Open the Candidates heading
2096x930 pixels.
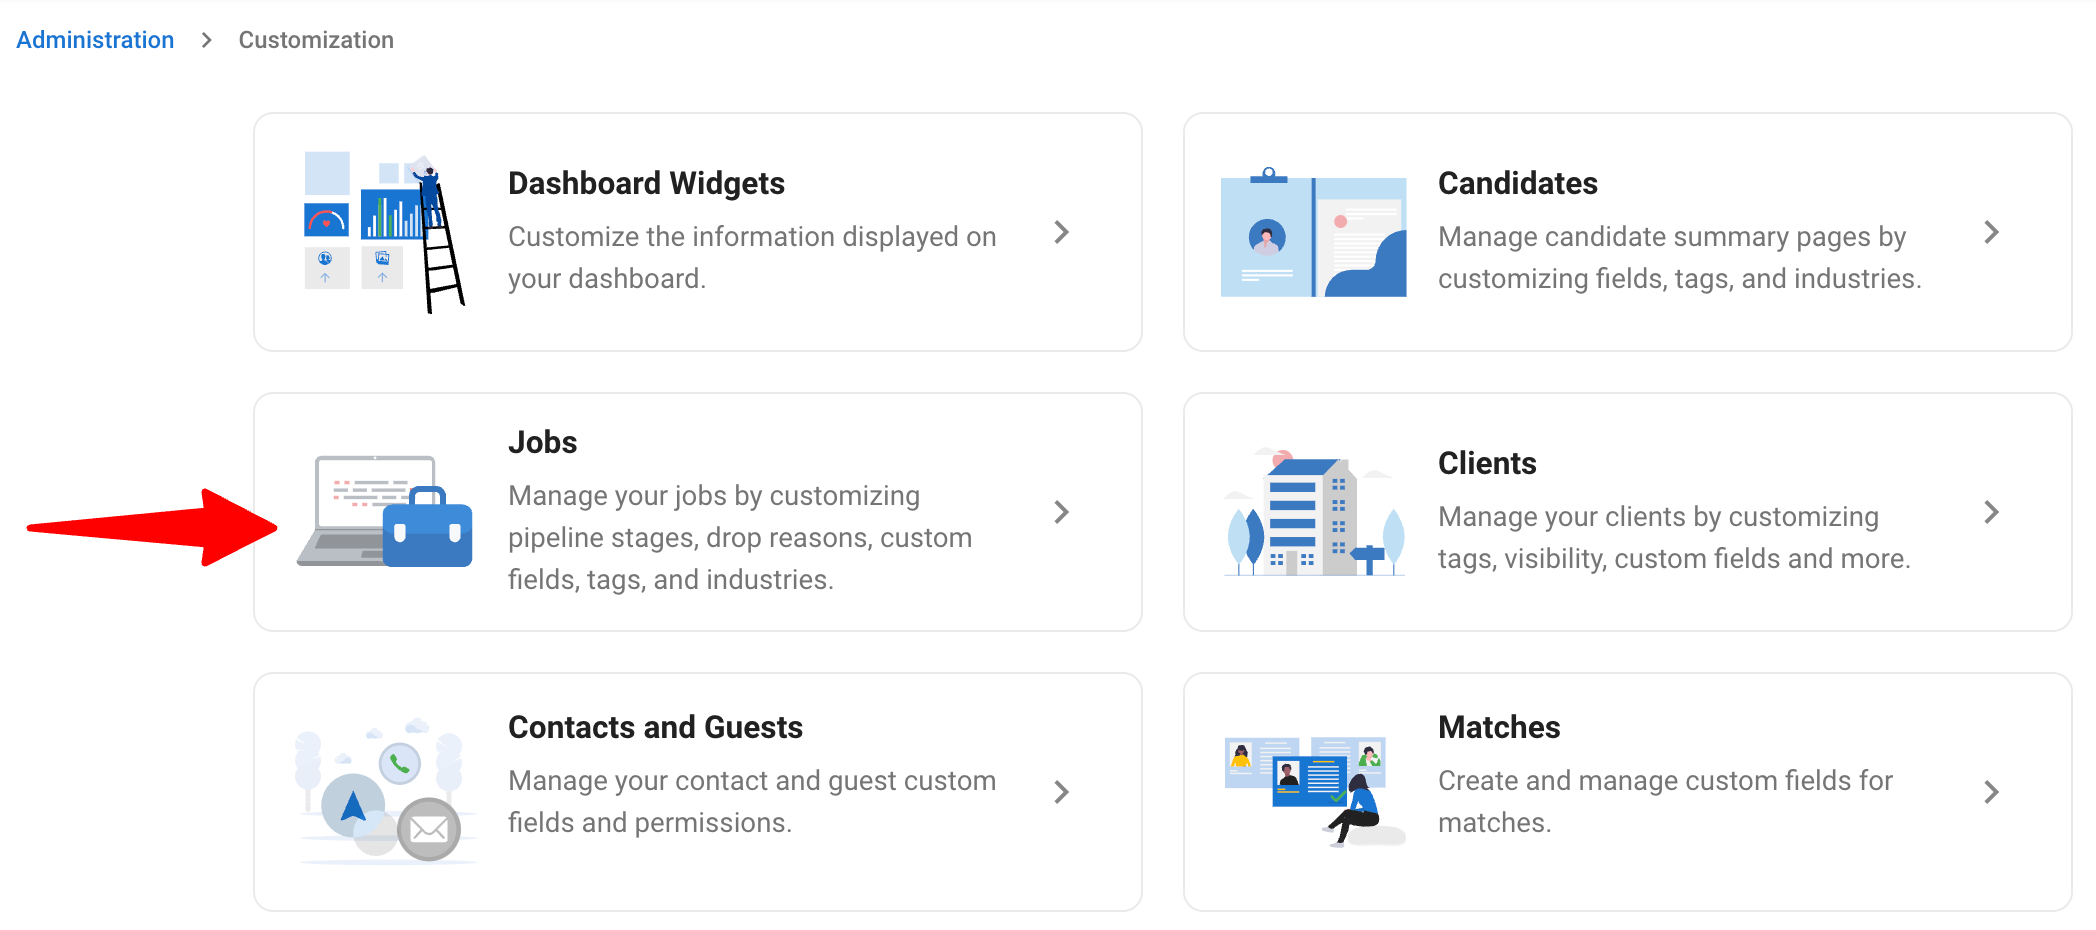point(1517,183)
